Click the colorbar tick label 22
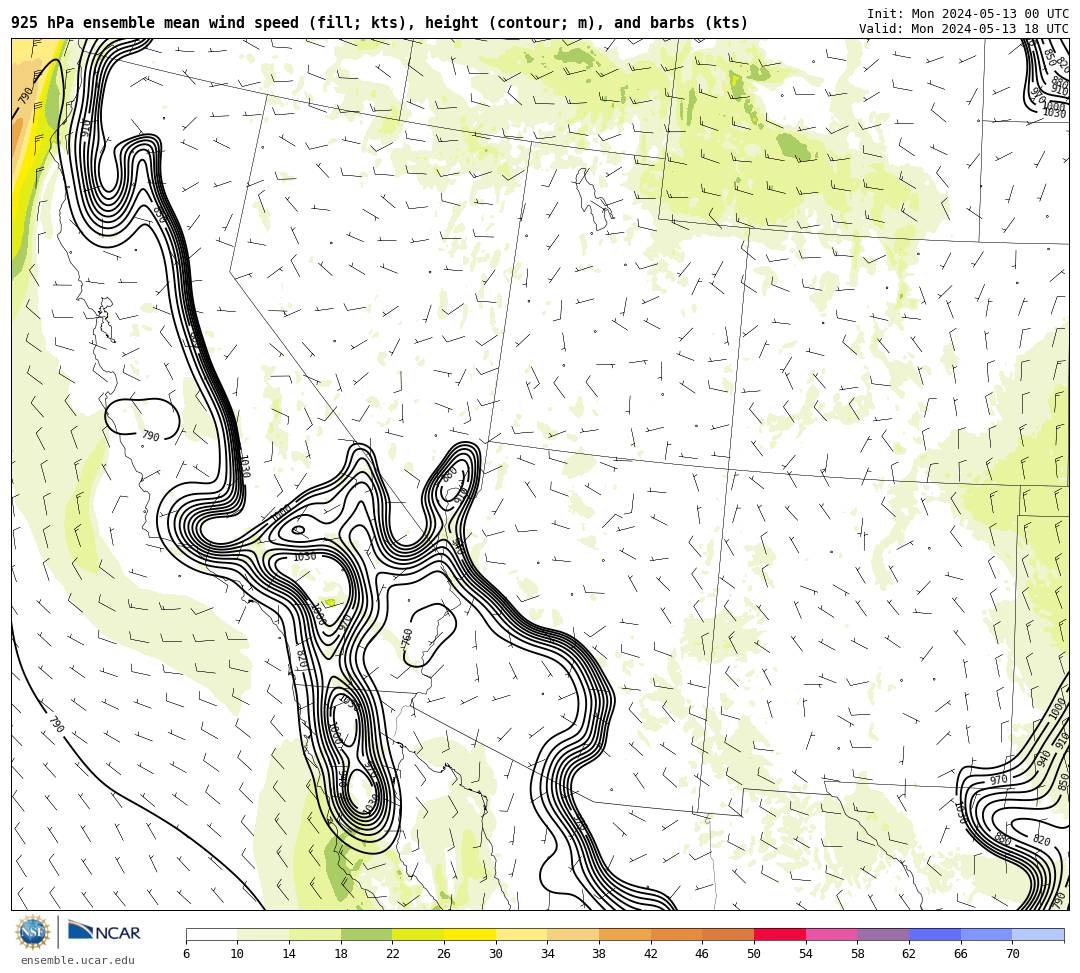Viewport: 1080px width, 973px height. 393,954
